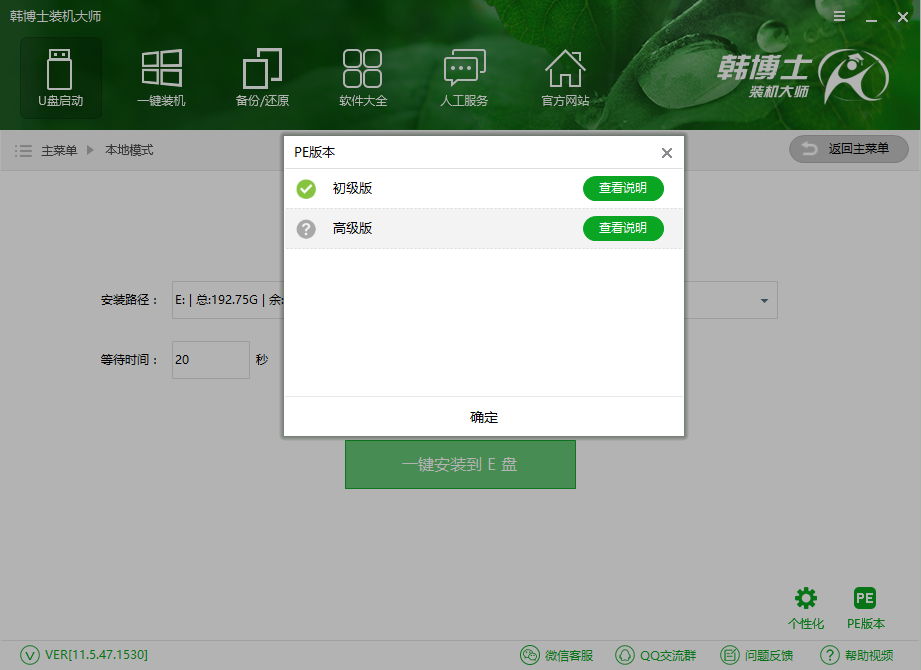This screenshot has height=670, width=921.
Task: Check the version number VER link
Action: pos(75,655)
